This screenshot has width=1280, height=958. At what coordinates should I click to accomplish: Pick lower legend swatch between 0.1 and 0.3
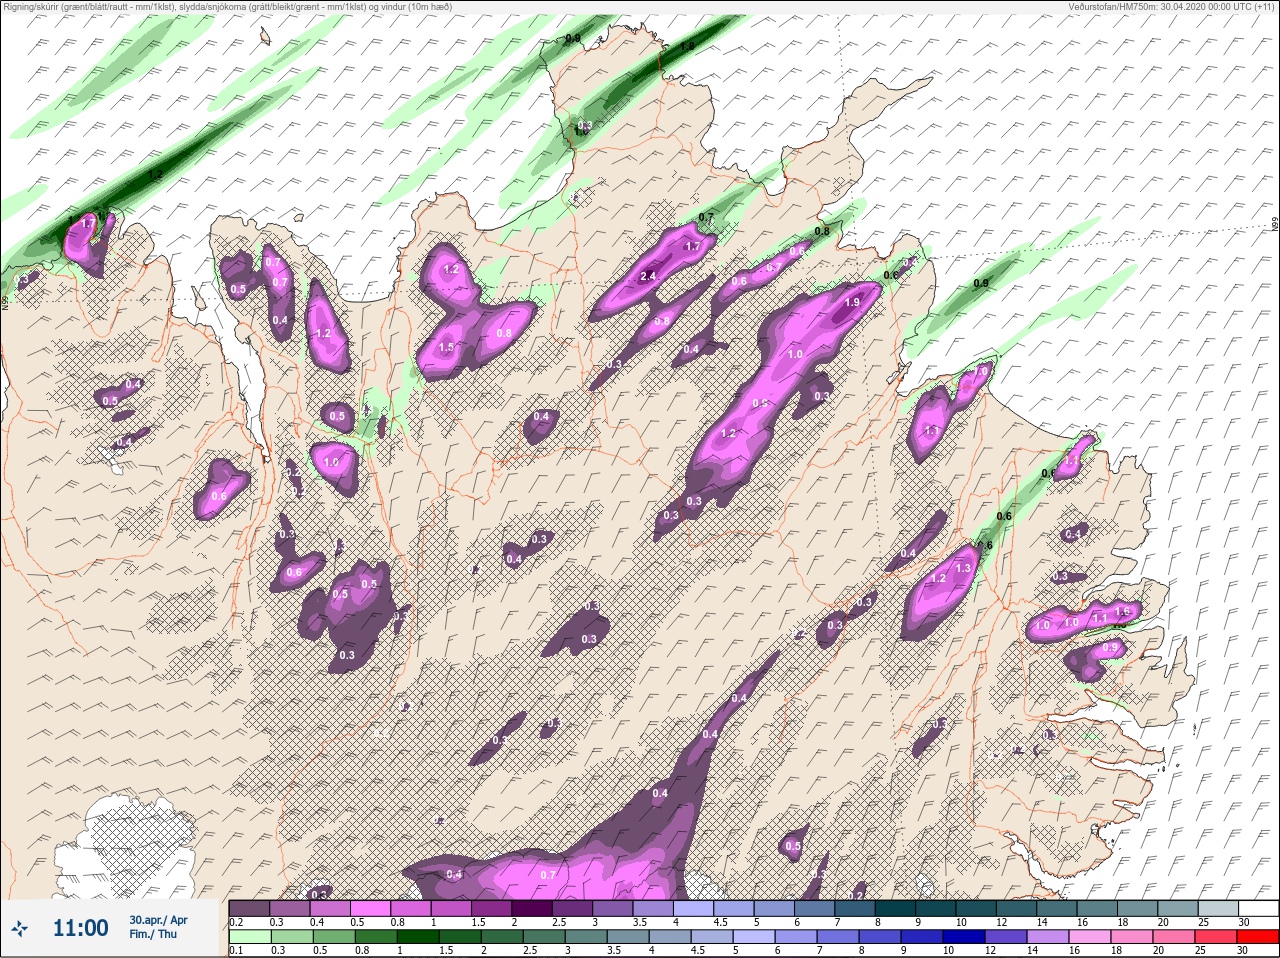[249, 938]
